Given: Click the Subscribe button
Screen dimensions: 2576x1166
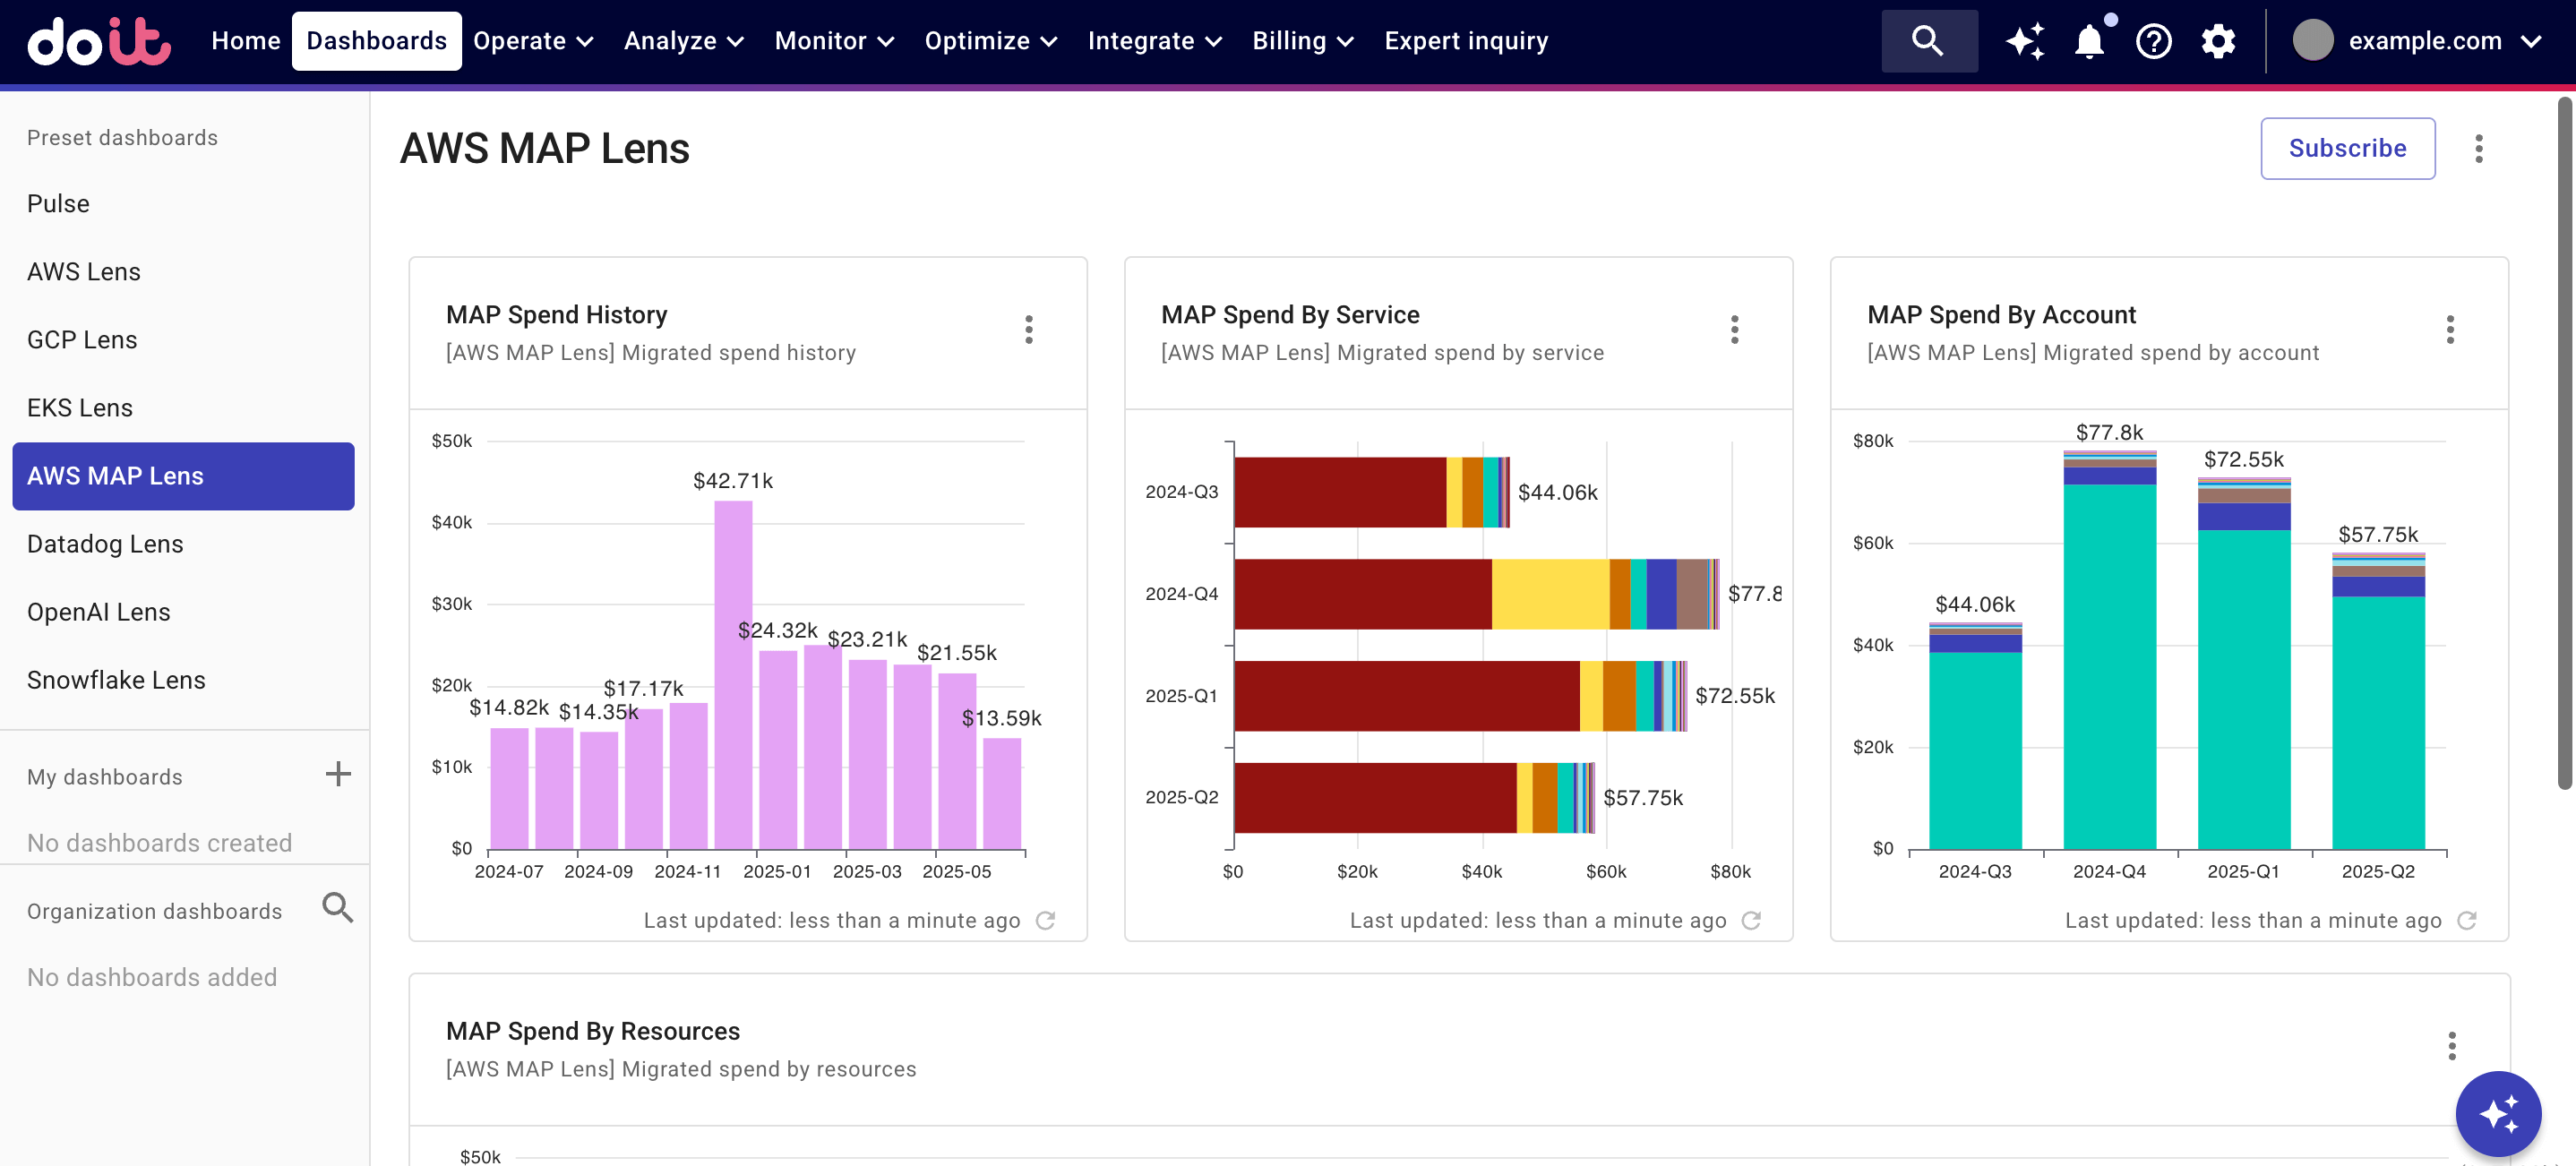Looking at the screenshot, I should (2347, 149).
